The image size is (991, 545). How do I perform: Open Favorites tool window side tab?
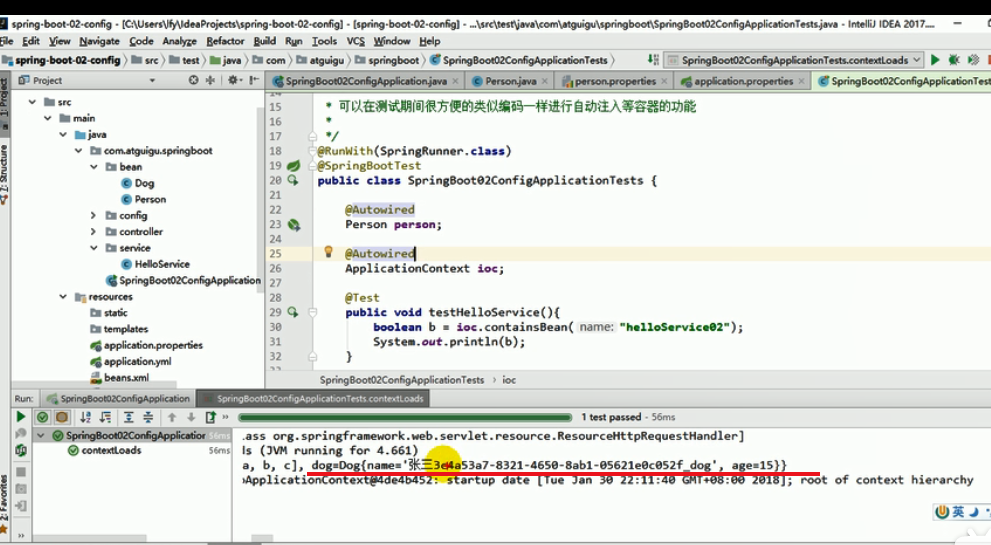tap(4, 503)
